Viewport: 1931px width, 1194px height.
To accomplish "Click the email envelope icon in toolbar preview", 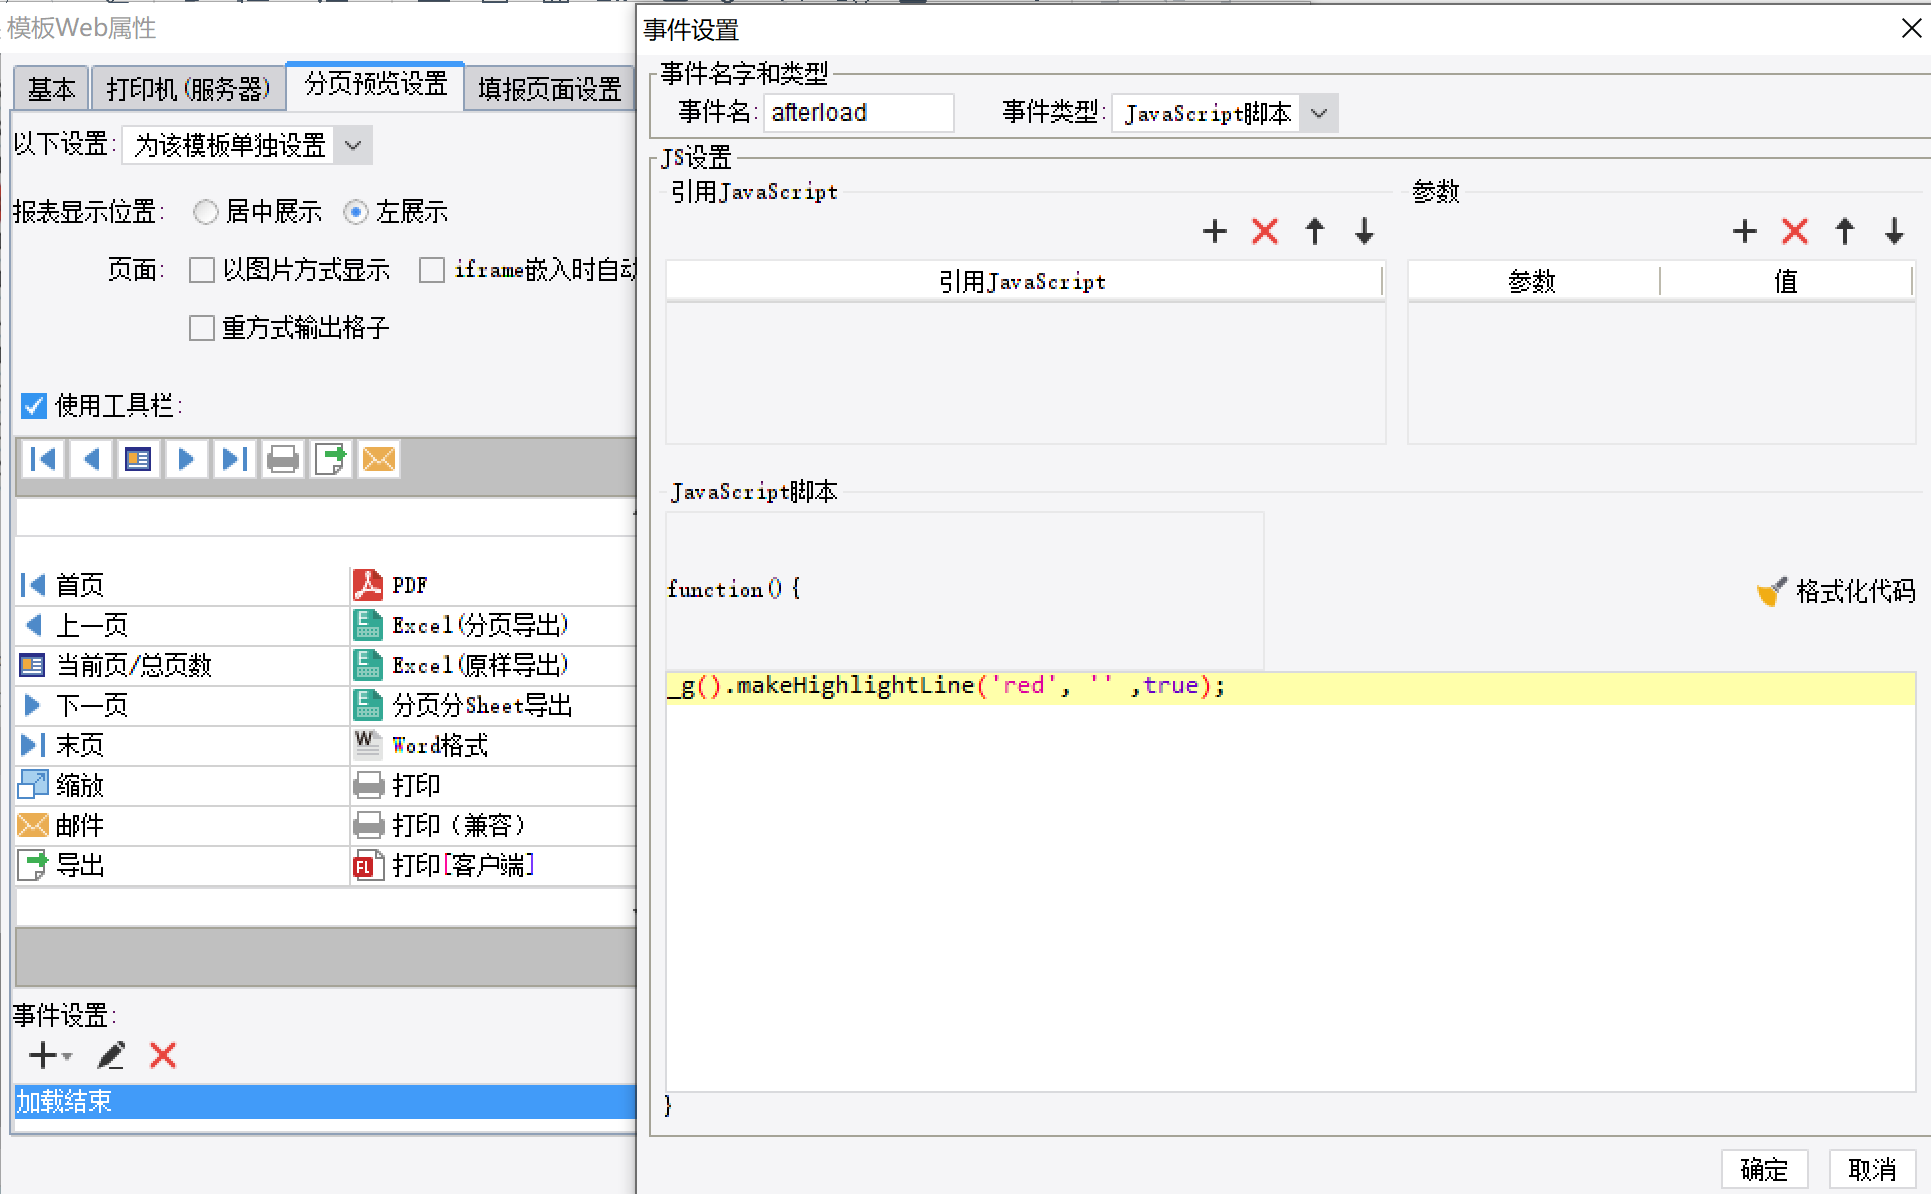I will pyautogui.click(x=379, y=460).
